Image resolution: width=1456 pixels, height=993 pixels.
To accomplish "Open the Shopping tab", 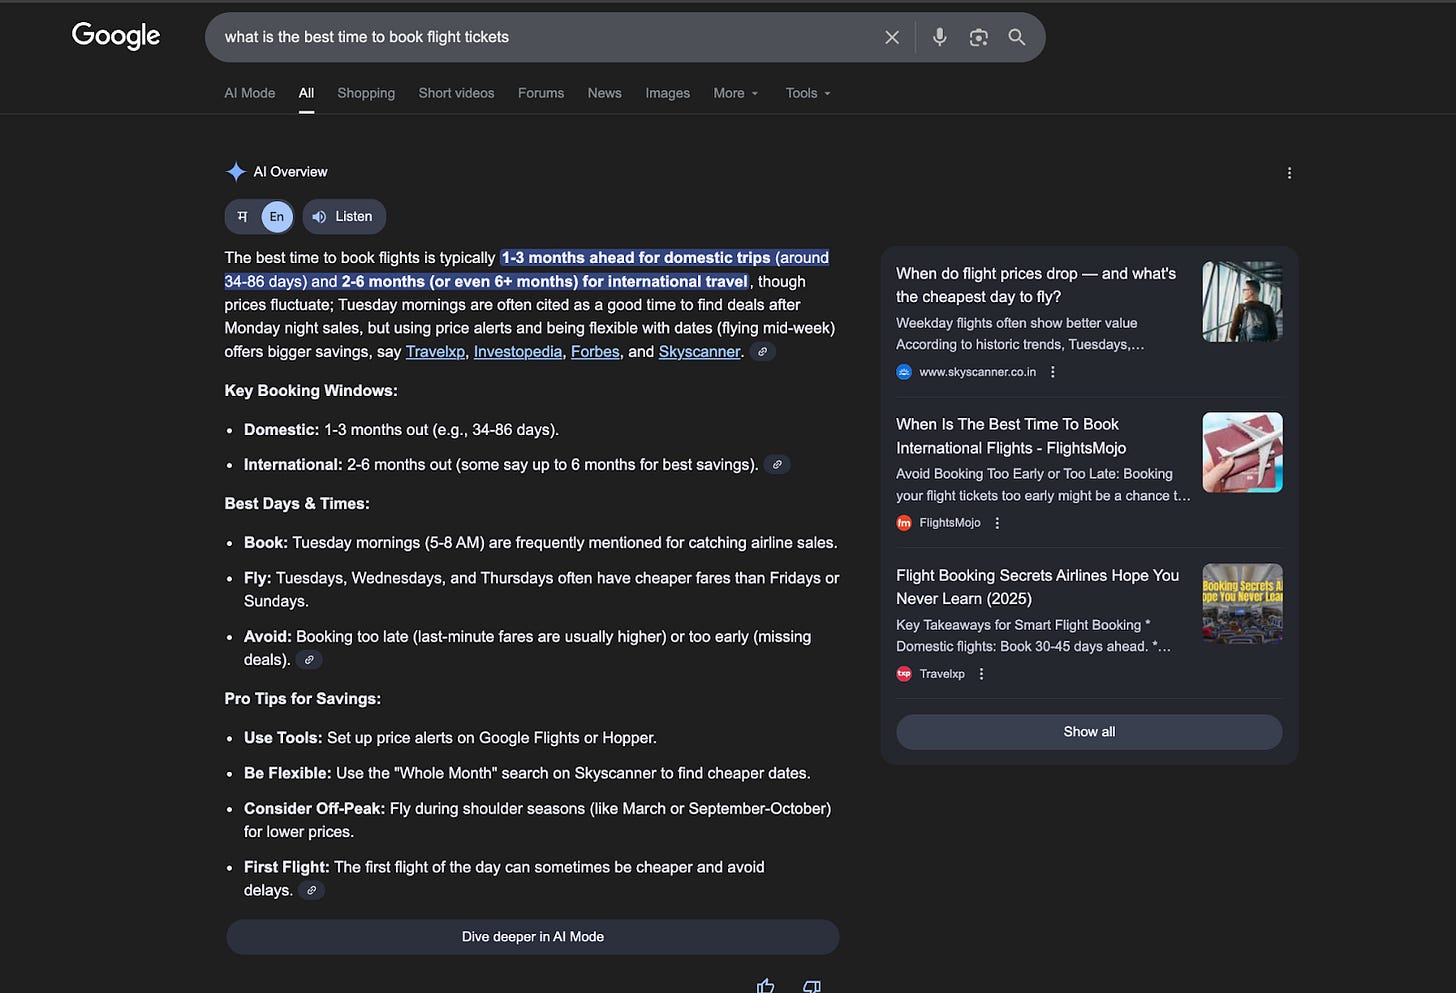I will coord(366,93).
